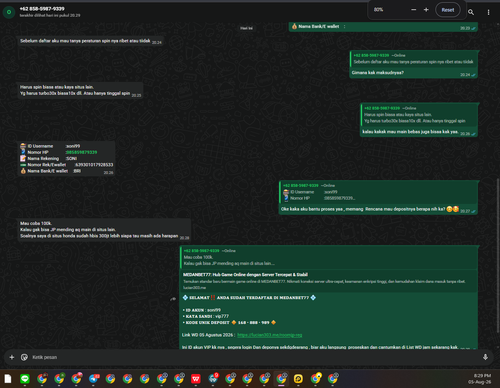Screen dimensions: 500x388
Task: Jump to quoted 'Mau coba 100k' reply
Action: tap(329, 257)
